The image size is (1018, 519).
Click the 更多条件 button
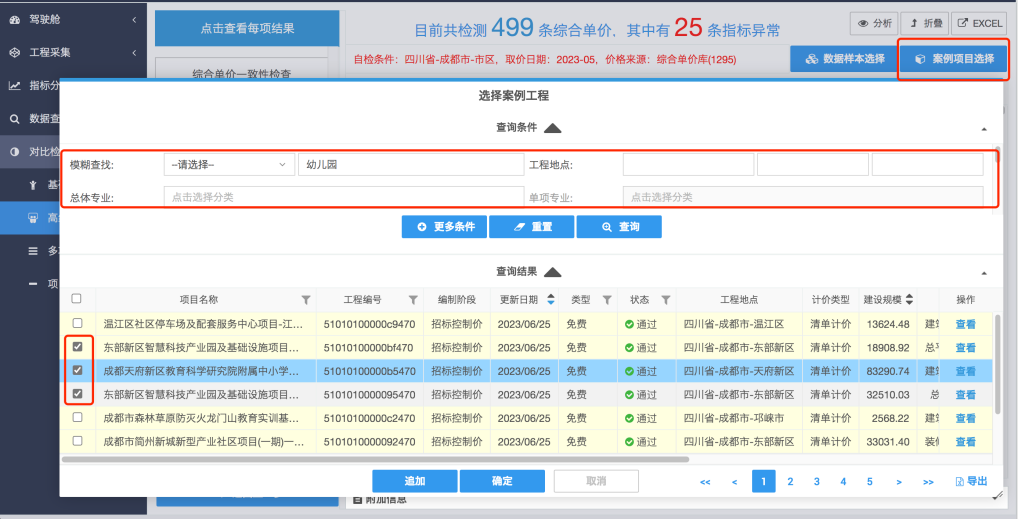click(x=444, y=227)
